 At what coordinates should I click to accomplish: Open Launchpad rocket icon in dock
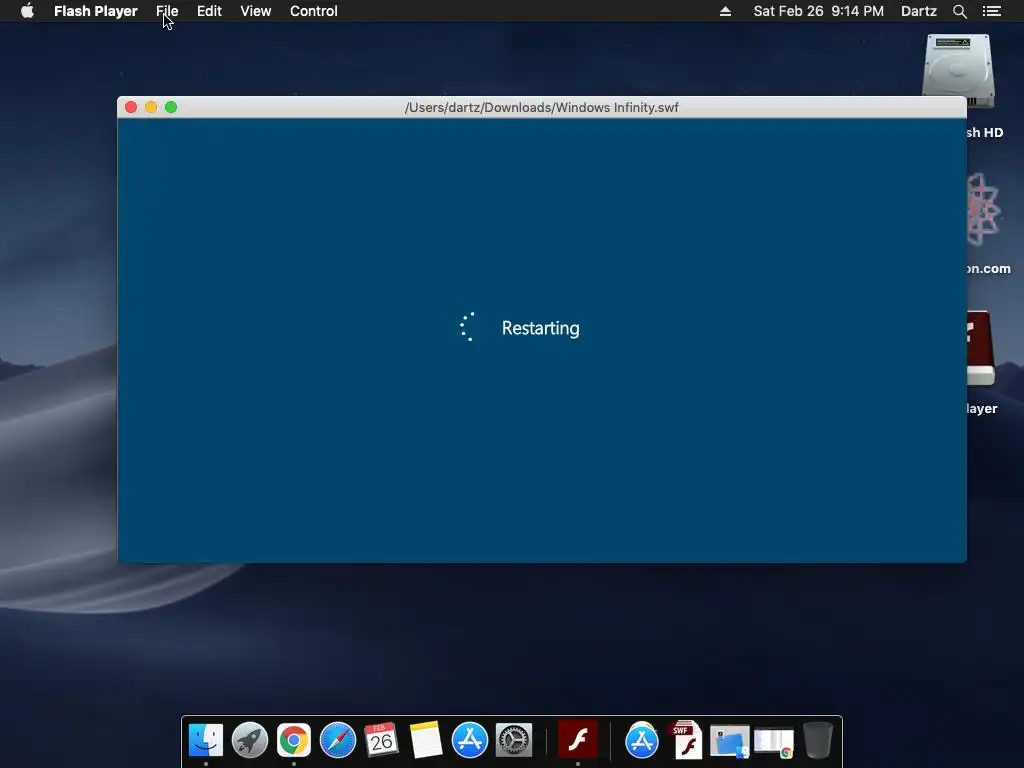249,740
